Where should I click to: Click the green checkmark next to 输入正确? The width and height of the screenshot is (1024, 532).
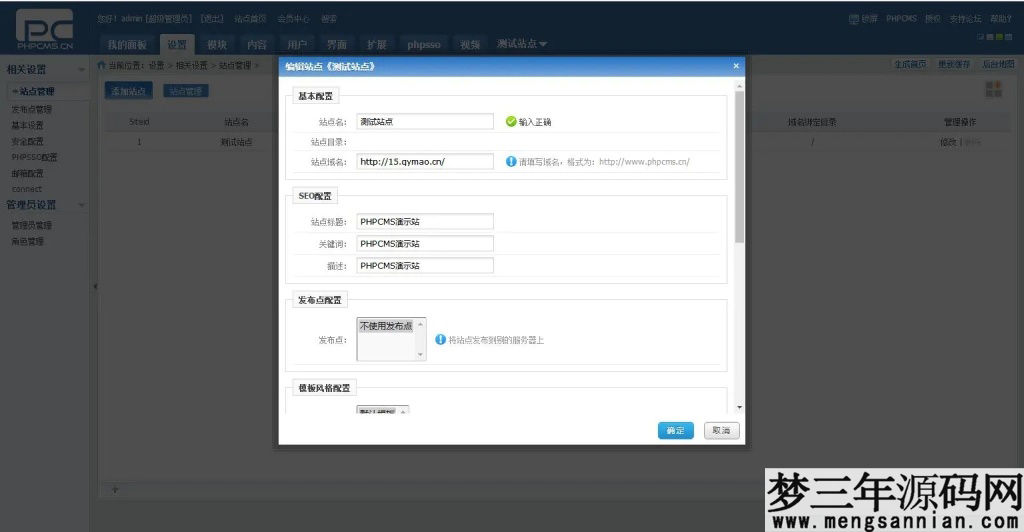tap(511, 121)
